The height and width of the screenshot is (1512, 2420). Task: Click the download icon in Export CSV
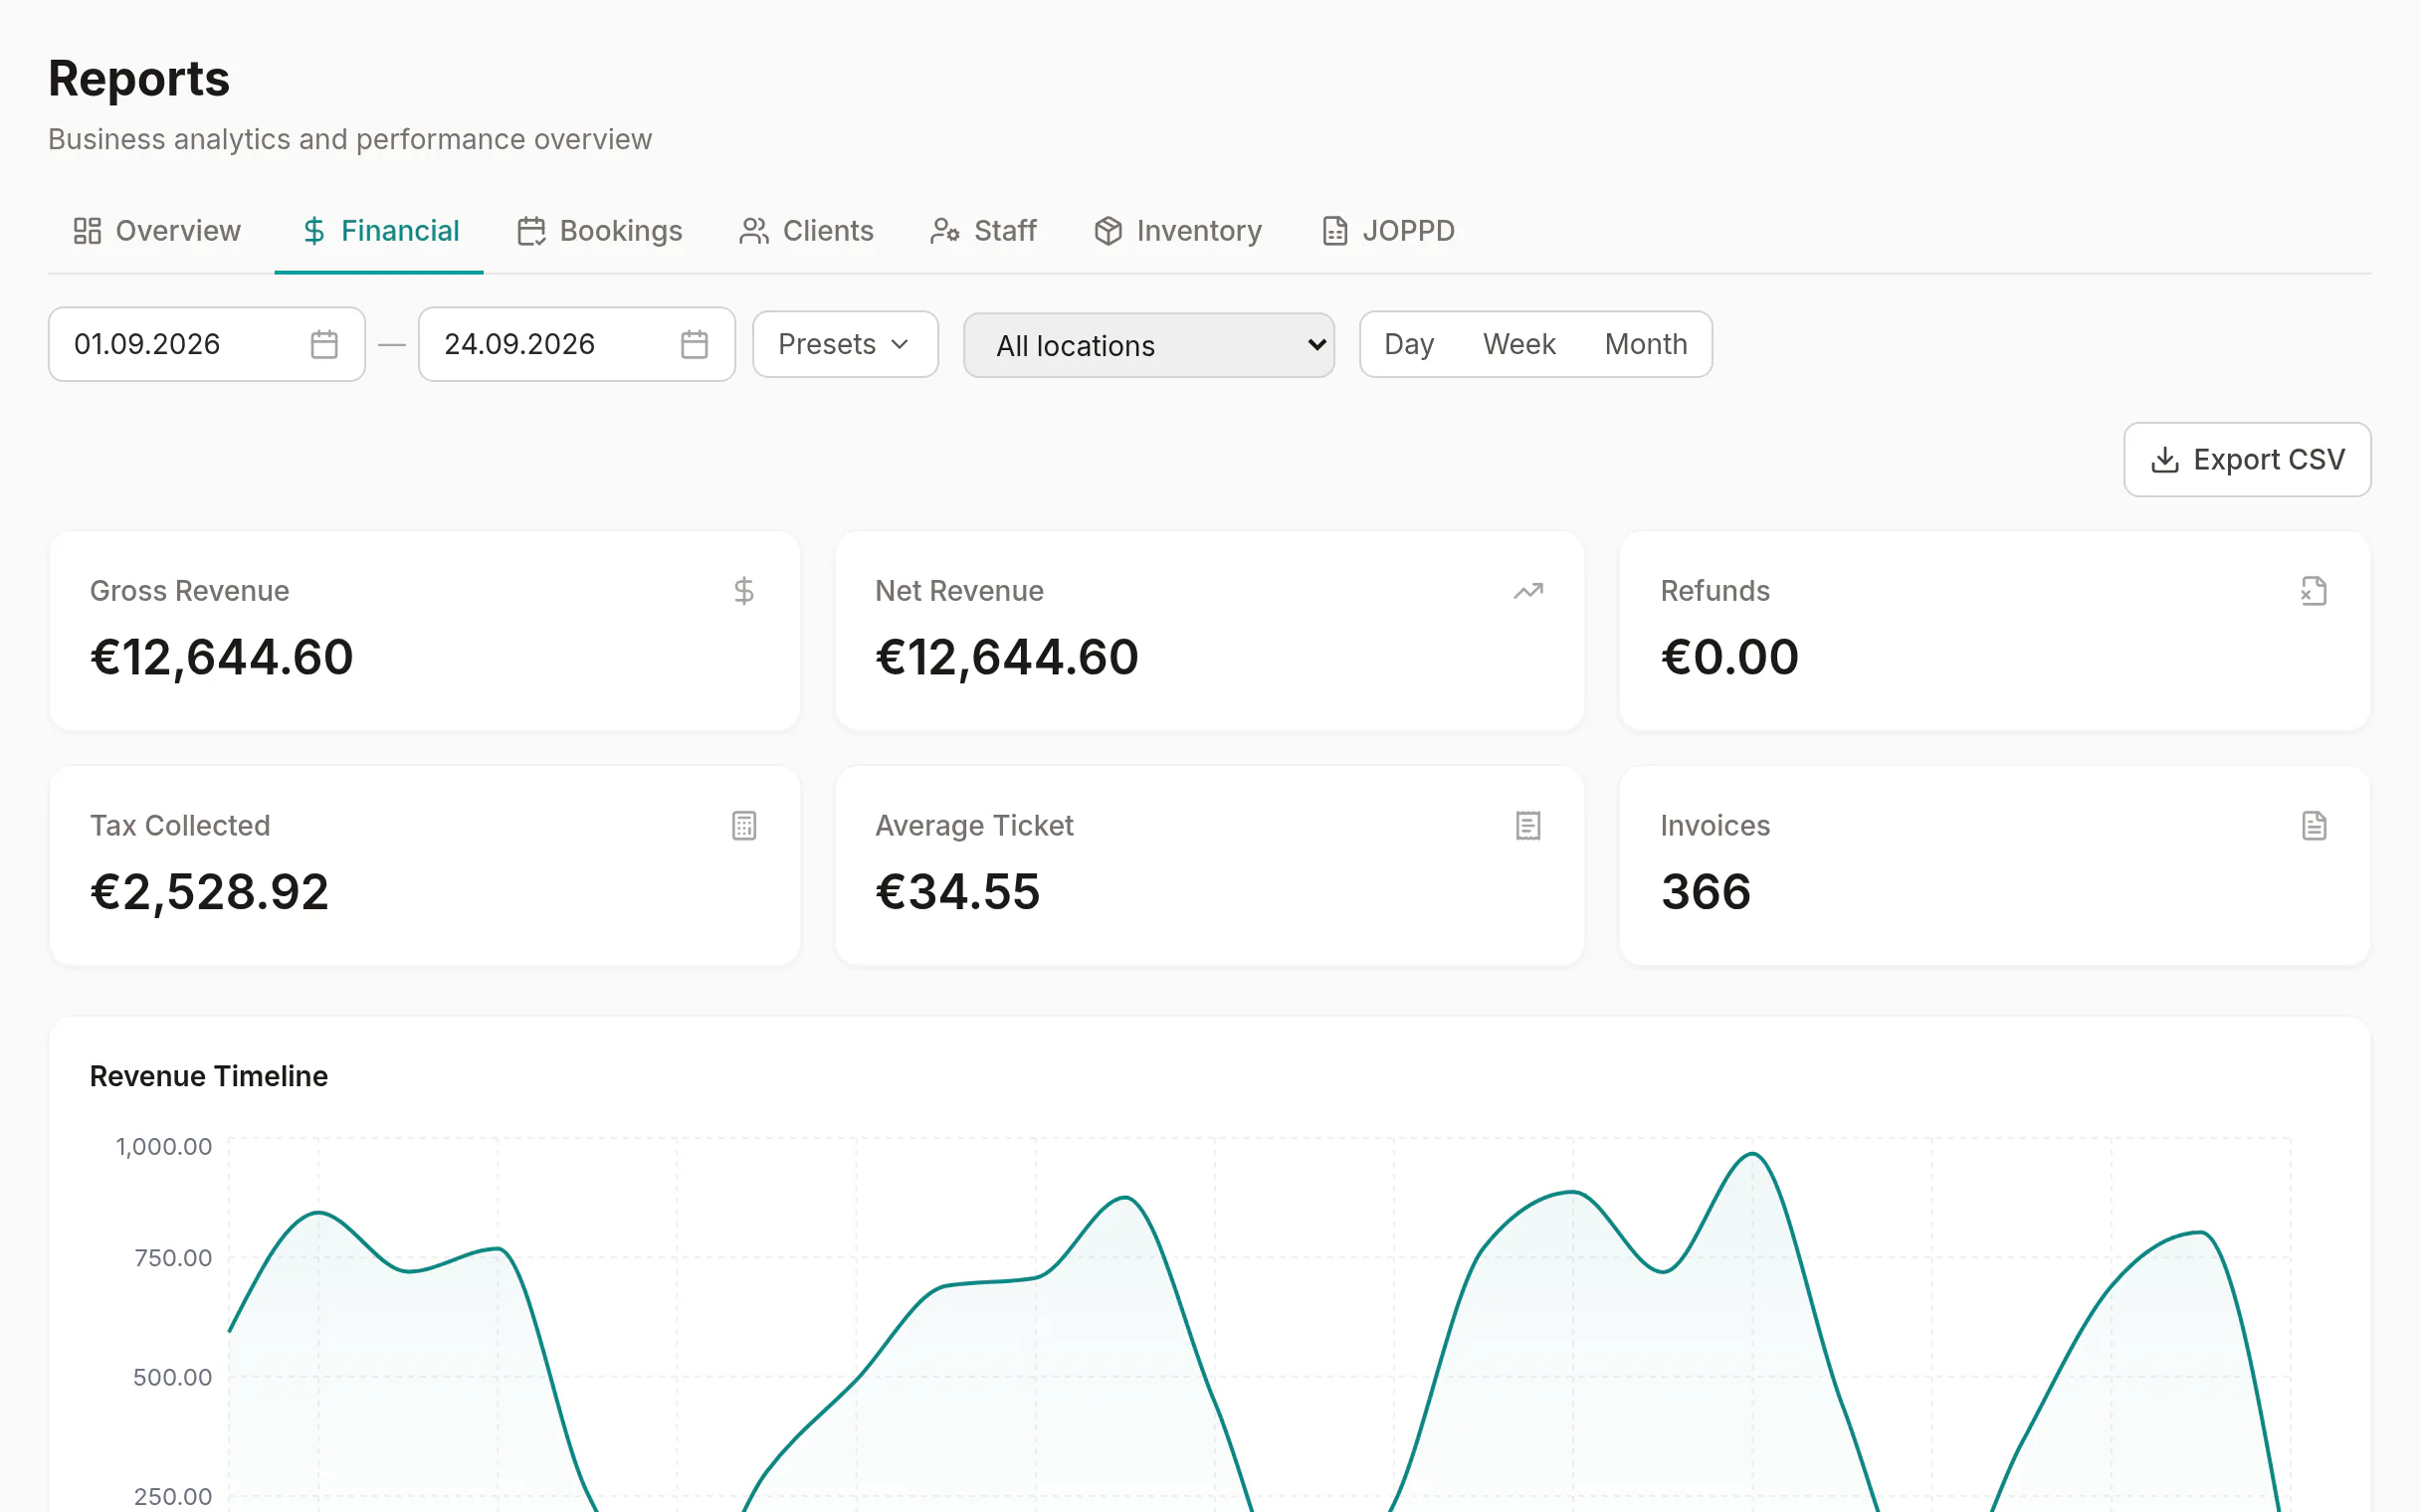[x=2165, y=460]
